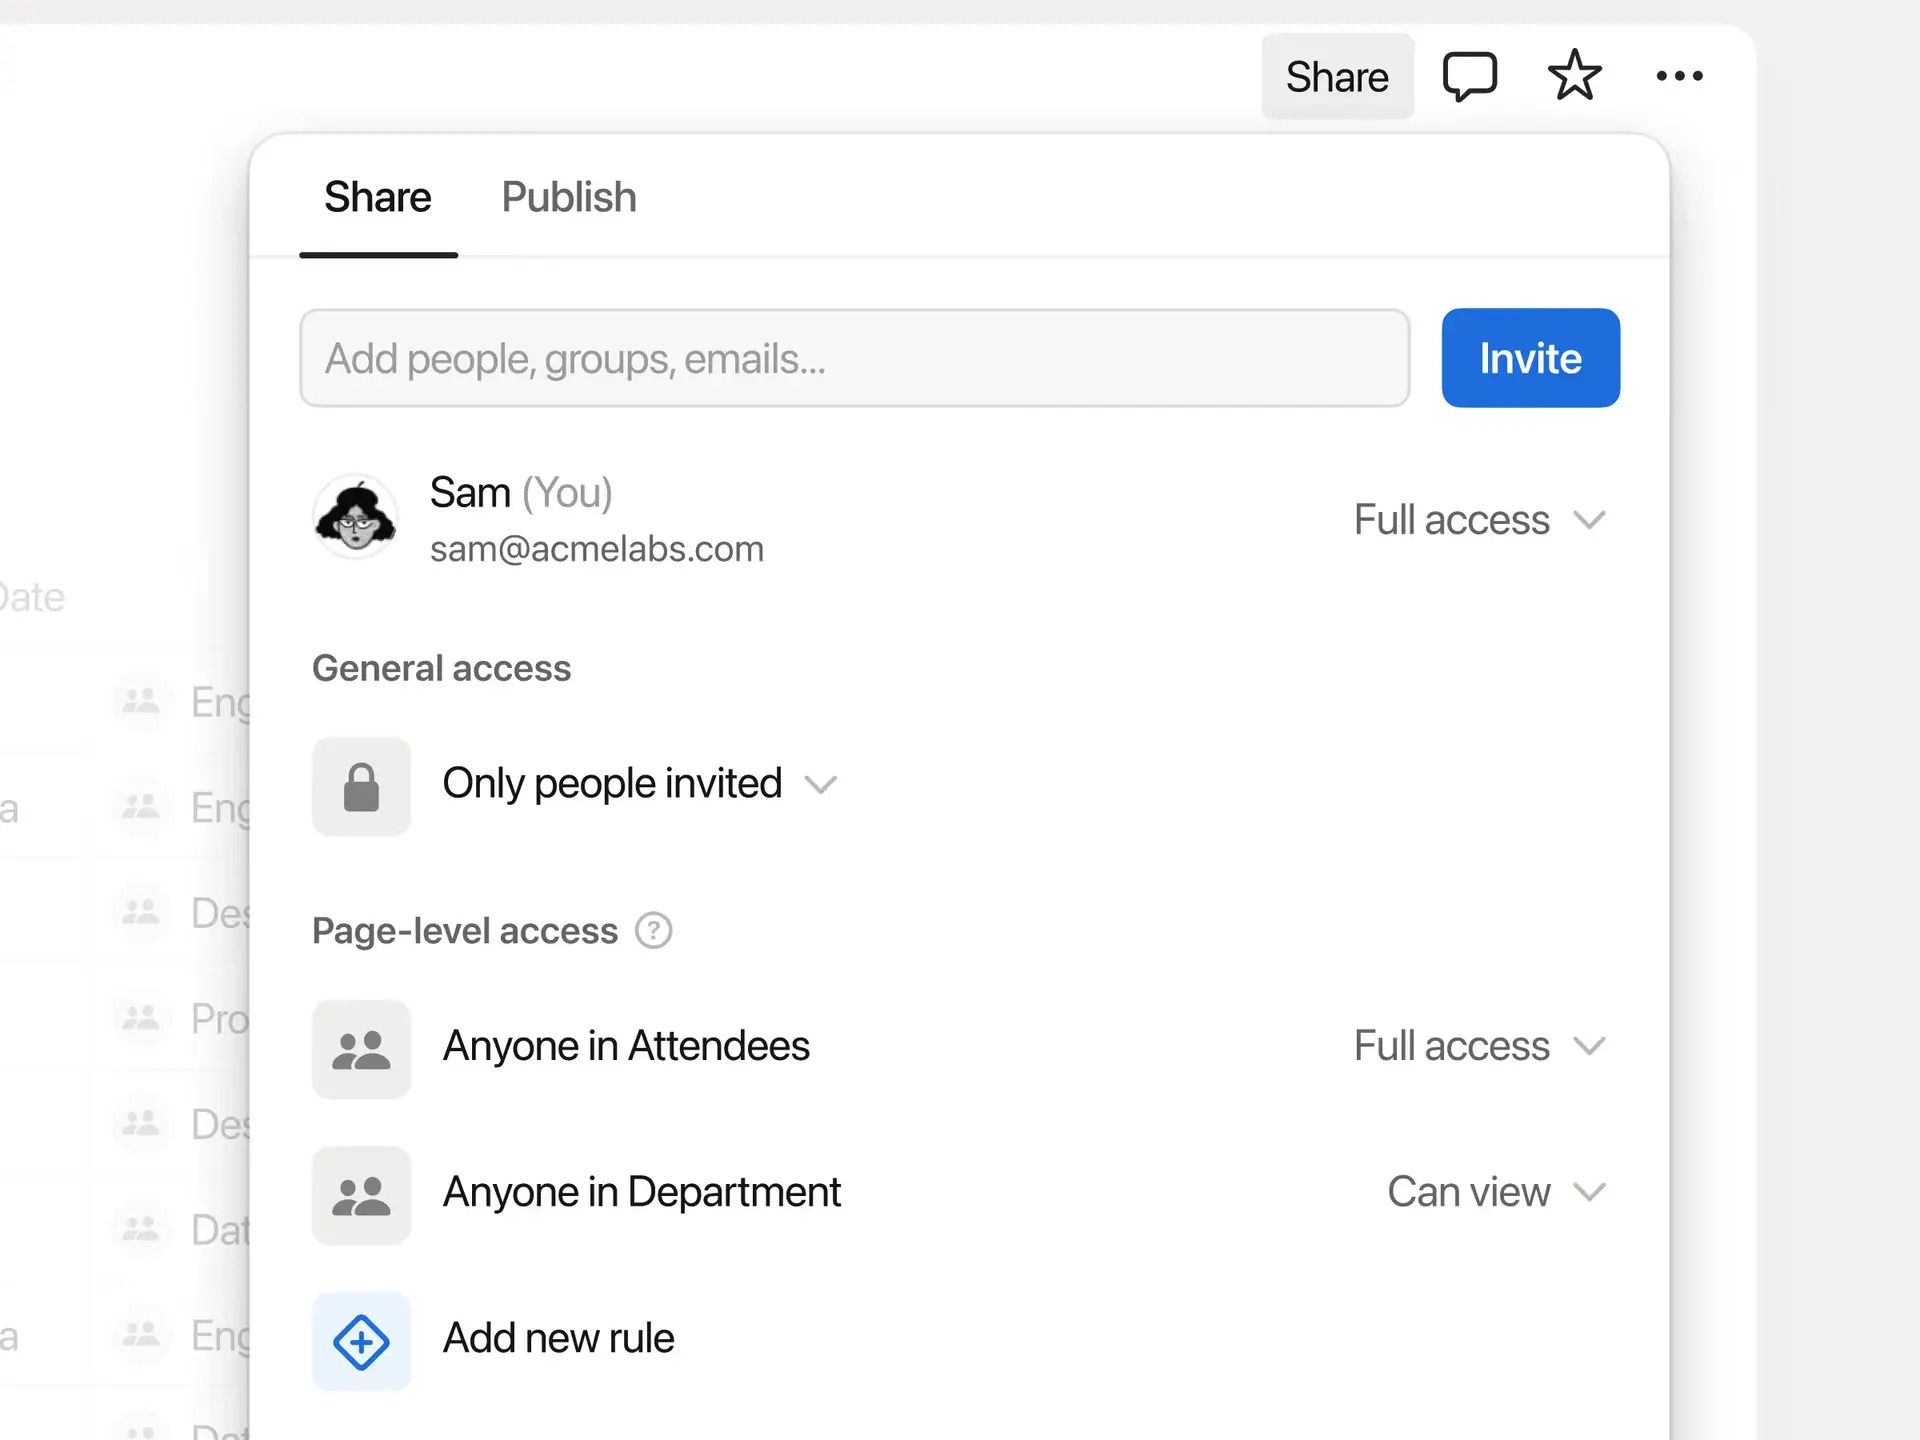Open the comment bubble icon

coord(1470,75)
